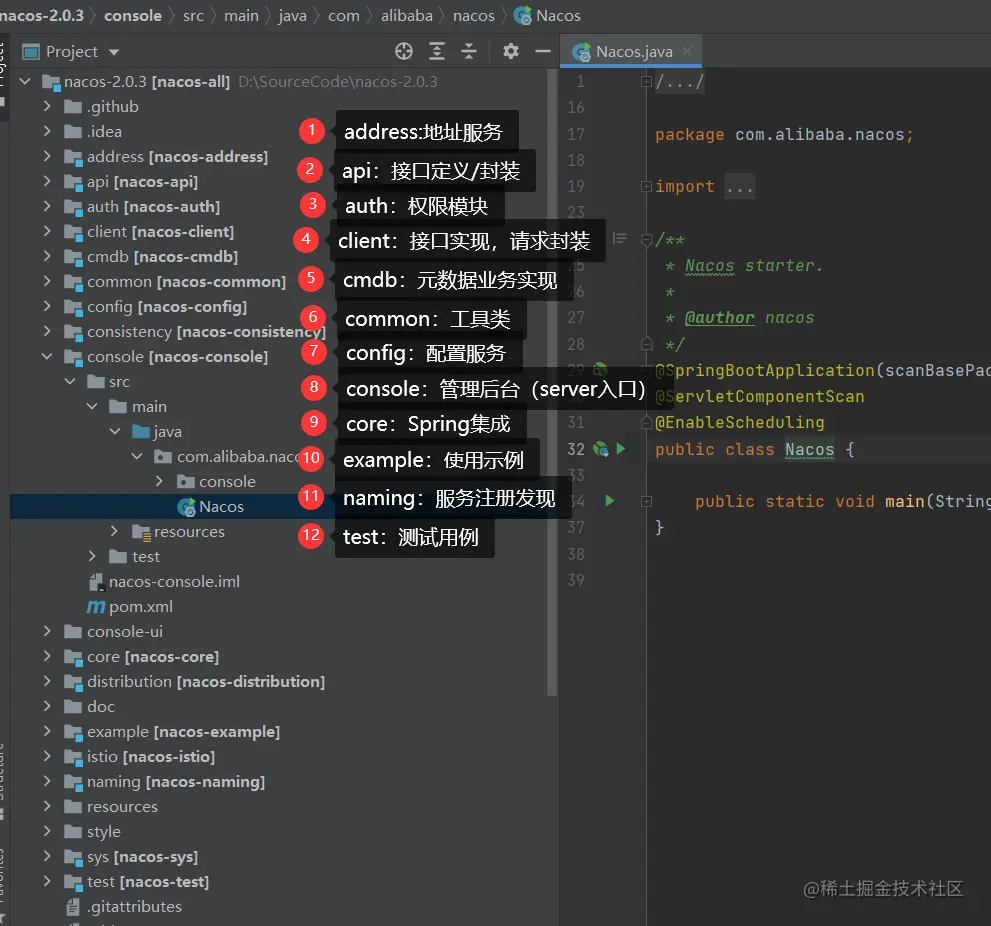Click the Spring bean gutter icon on line 32
This screenshot has width=991, height=926.
click(600, 449)
